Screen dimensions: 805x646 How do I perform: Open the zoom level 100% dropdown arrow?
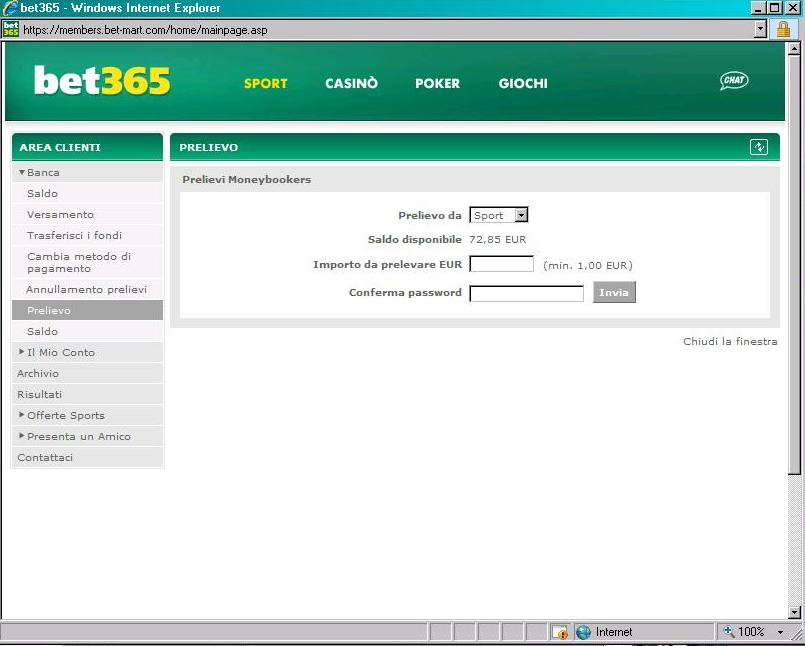coord(780,632)
